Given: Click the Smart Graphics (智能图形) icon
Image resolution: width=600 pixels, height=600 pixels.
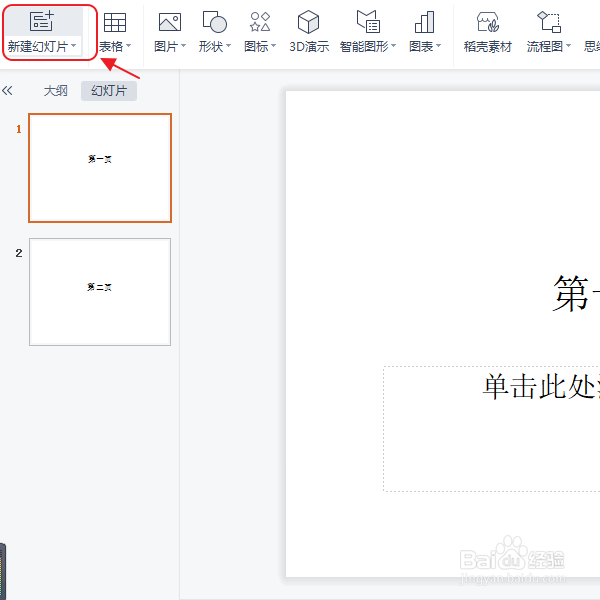Looking at the screenshot, I should pyautogui.click(x=368, y=21).
